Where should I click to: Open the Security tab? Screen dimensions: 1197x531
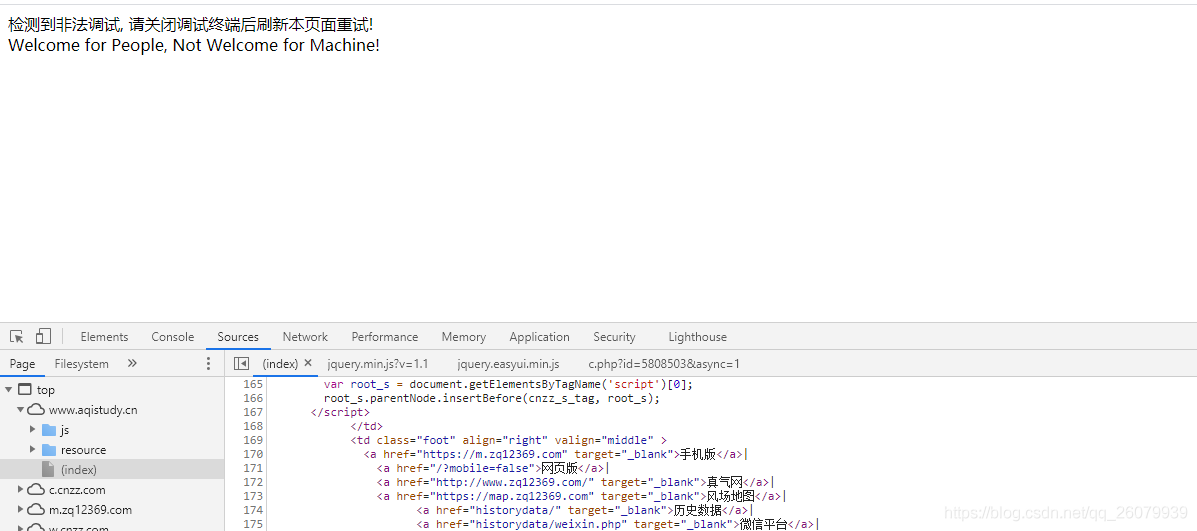coord(615,336)
